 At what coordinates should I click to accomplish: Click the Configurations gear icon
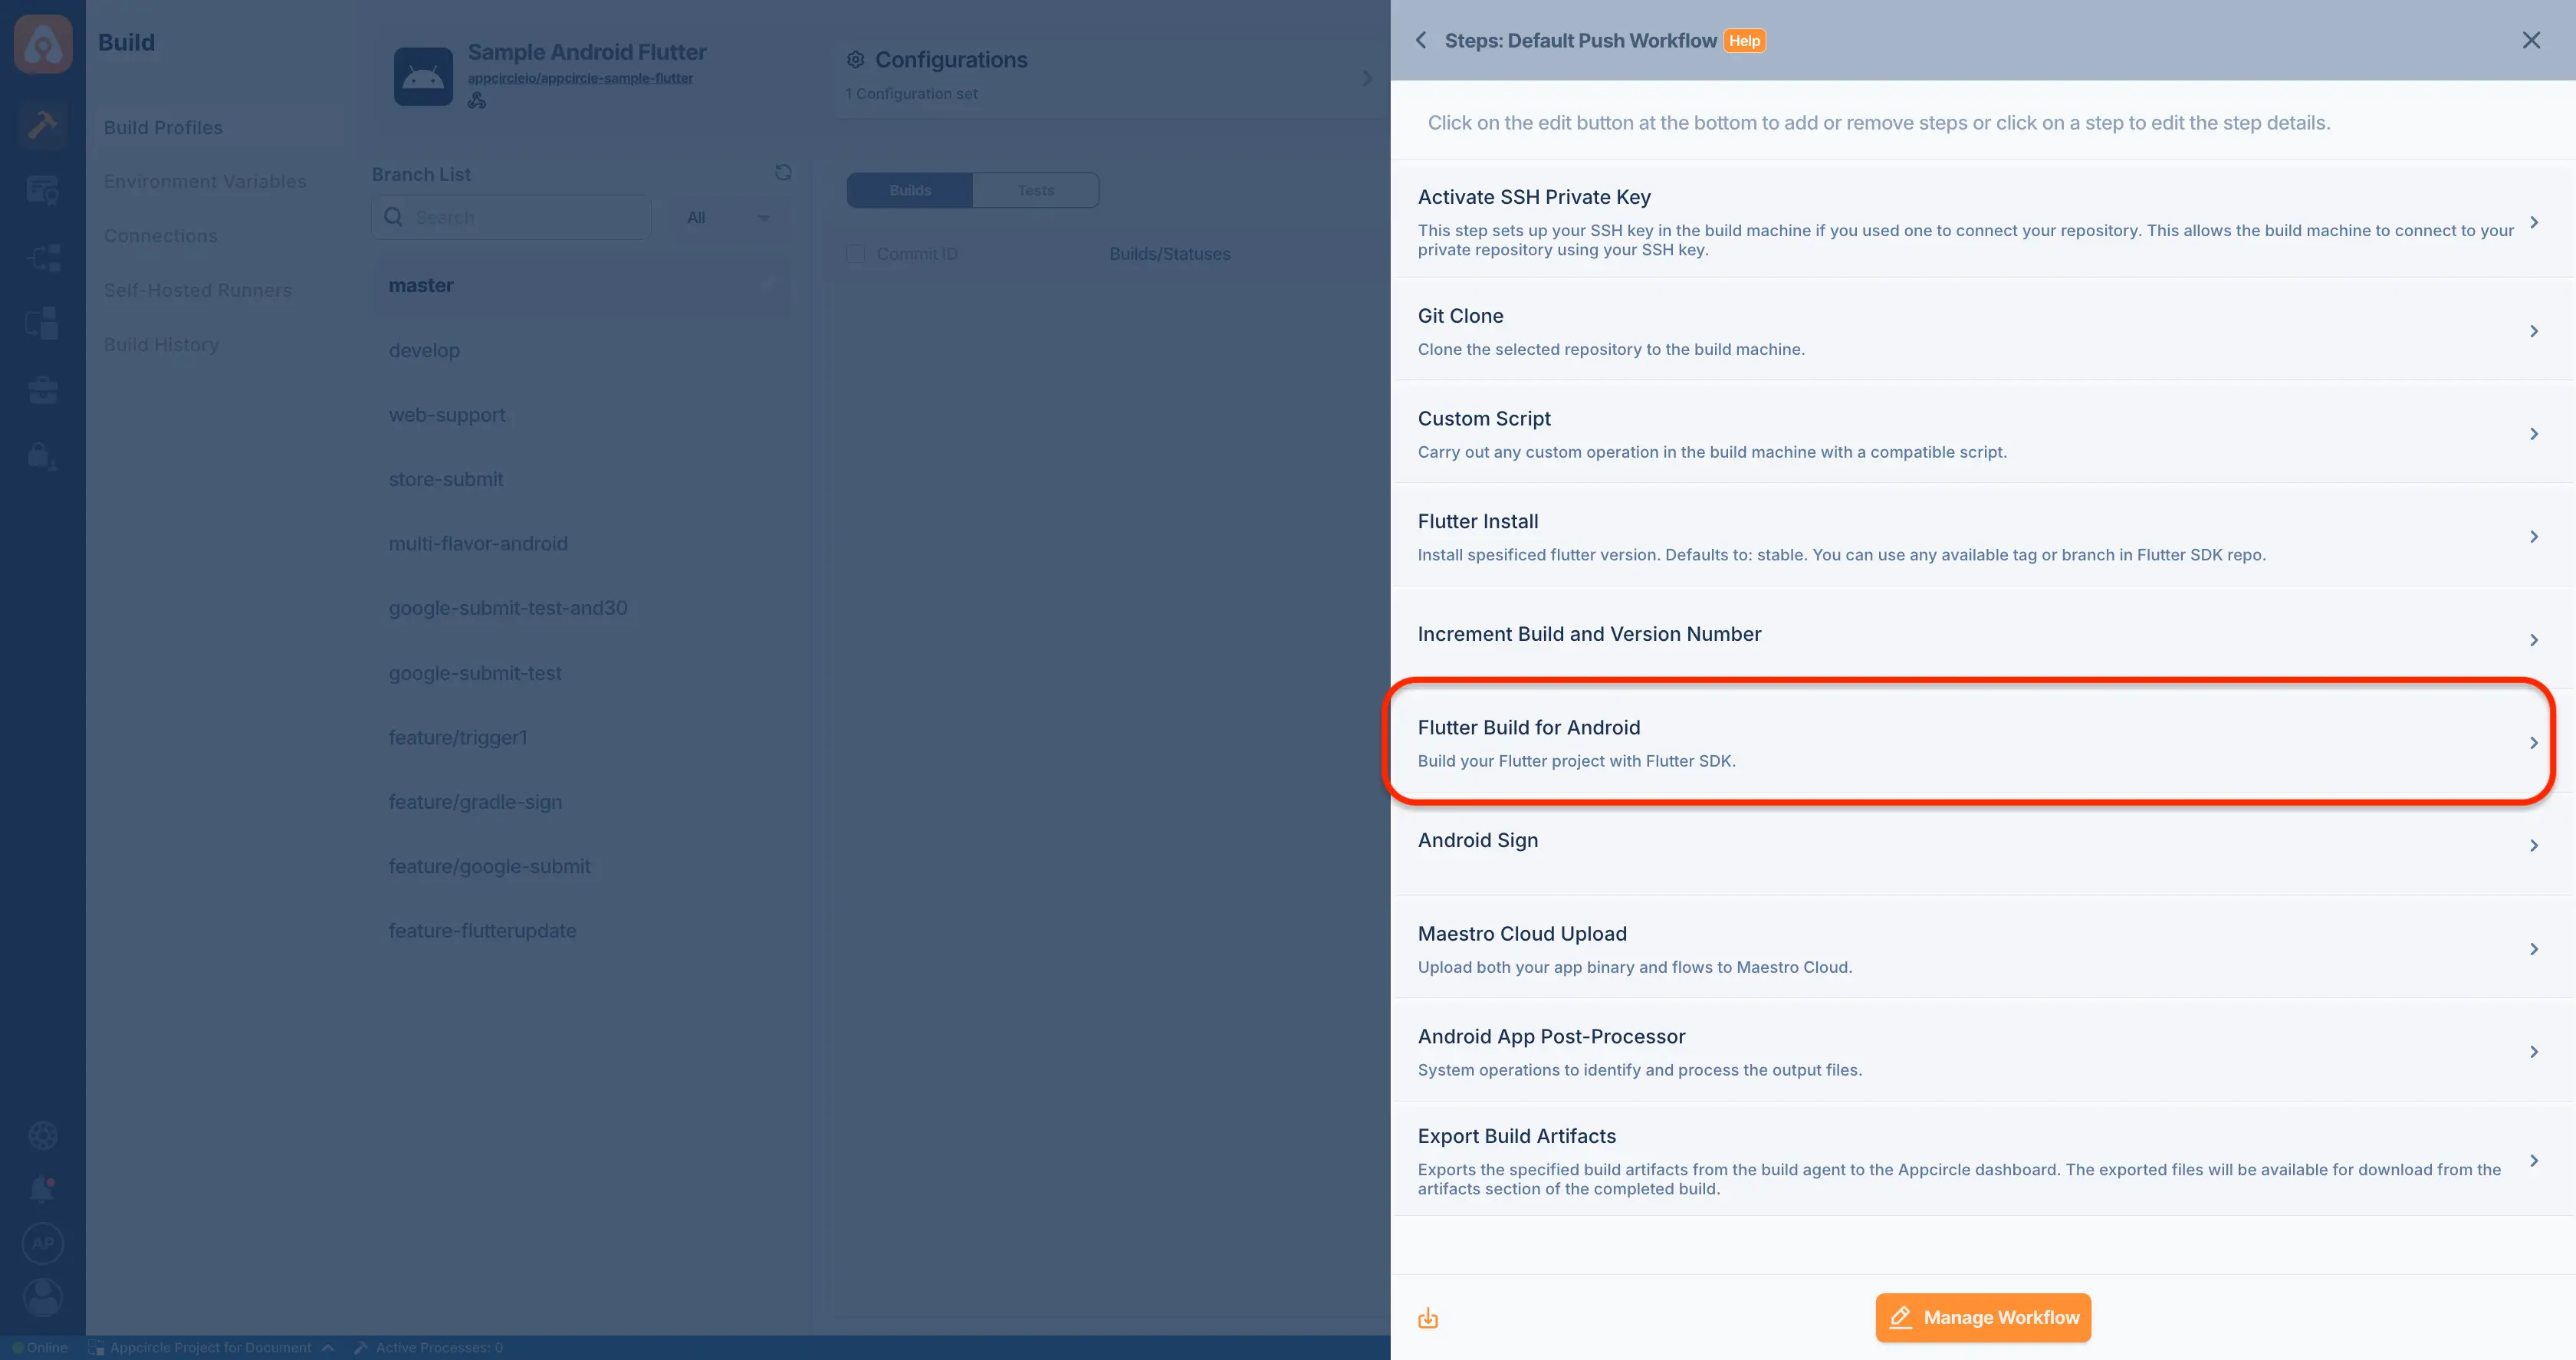pyautogui.click(x=855, y=60)
